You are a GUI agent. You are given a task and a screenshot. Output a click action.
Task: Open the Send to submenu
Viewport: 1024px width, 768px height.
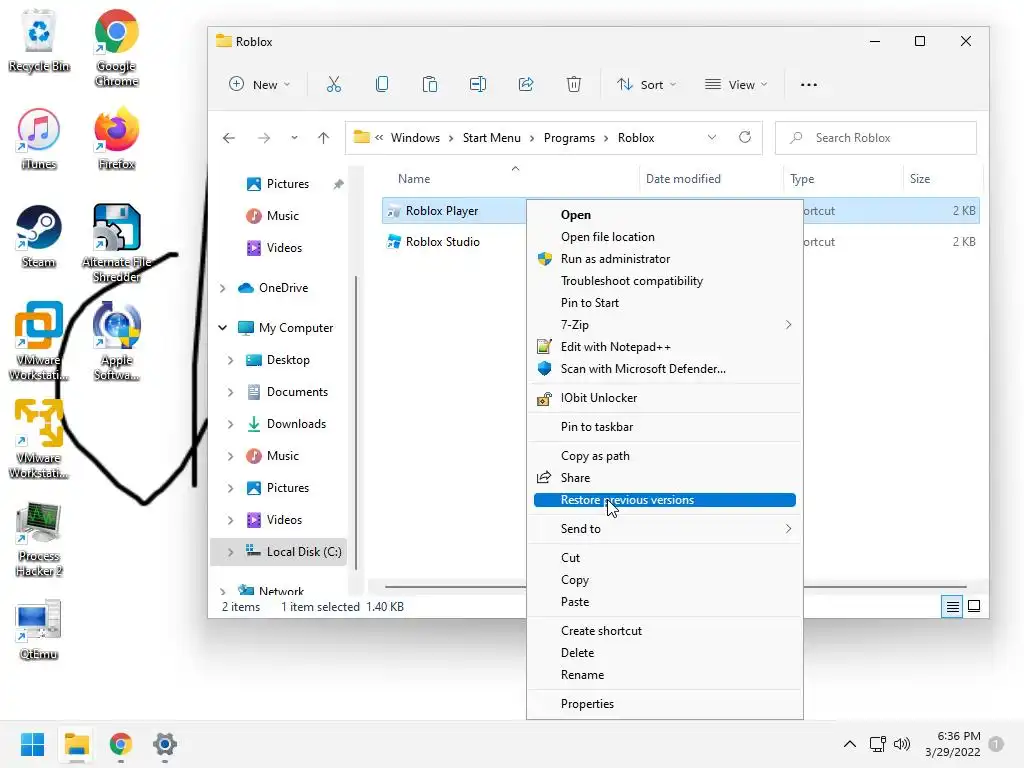pyautogui.click(x=665, y=529)
